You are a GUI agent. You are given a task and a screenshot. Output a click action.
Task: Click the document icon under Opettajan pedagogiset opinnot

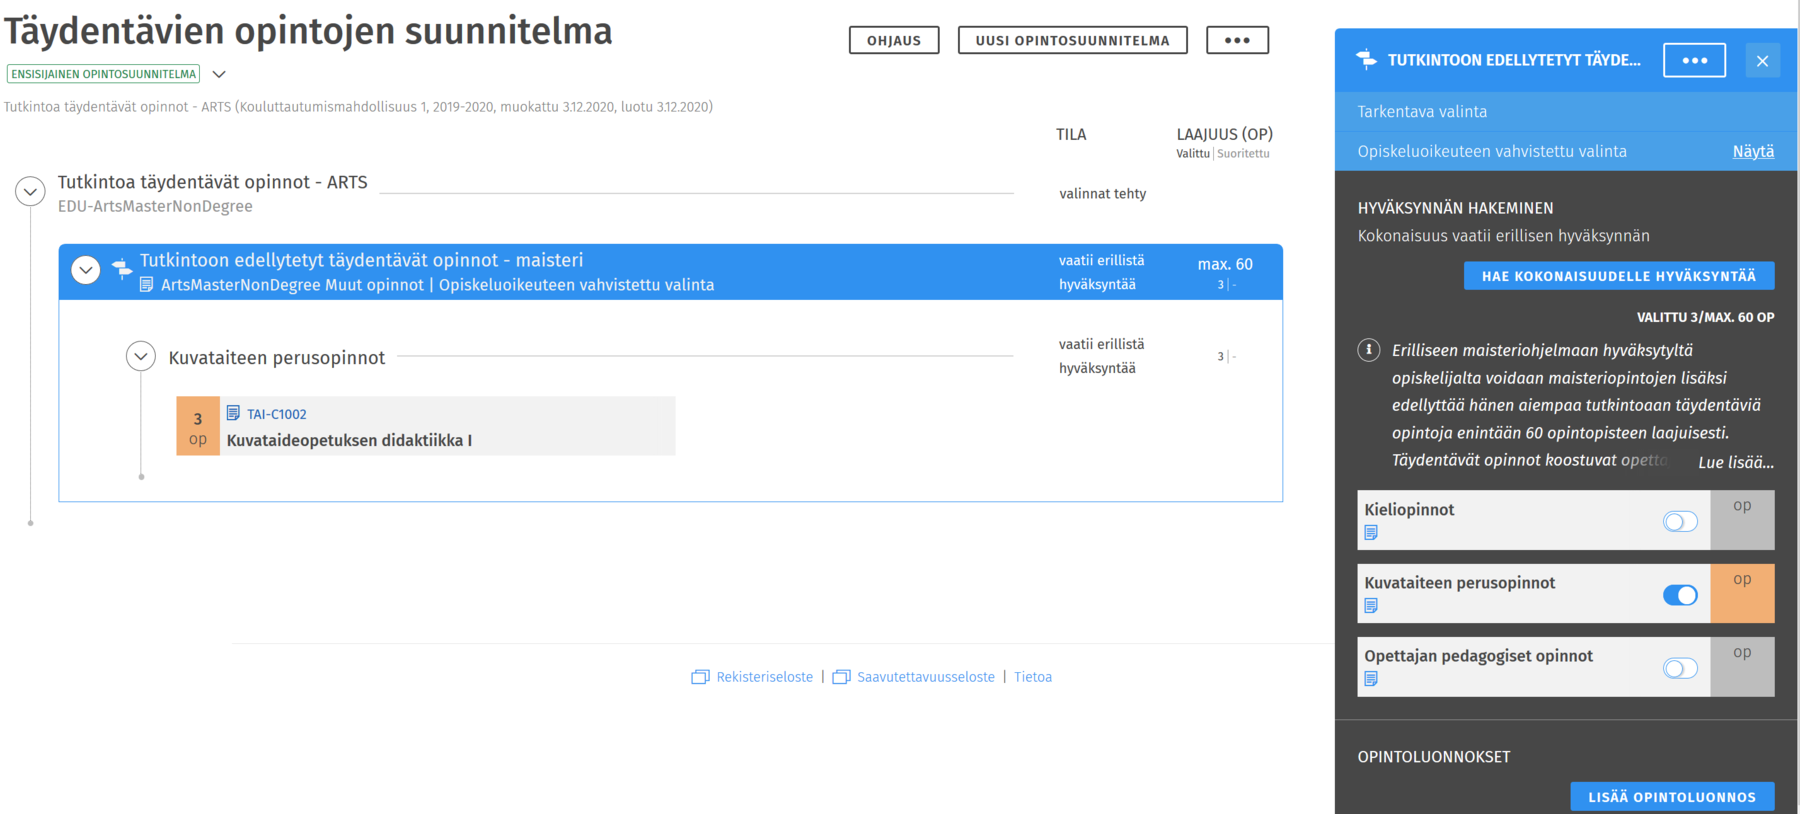coord(1371,679)
